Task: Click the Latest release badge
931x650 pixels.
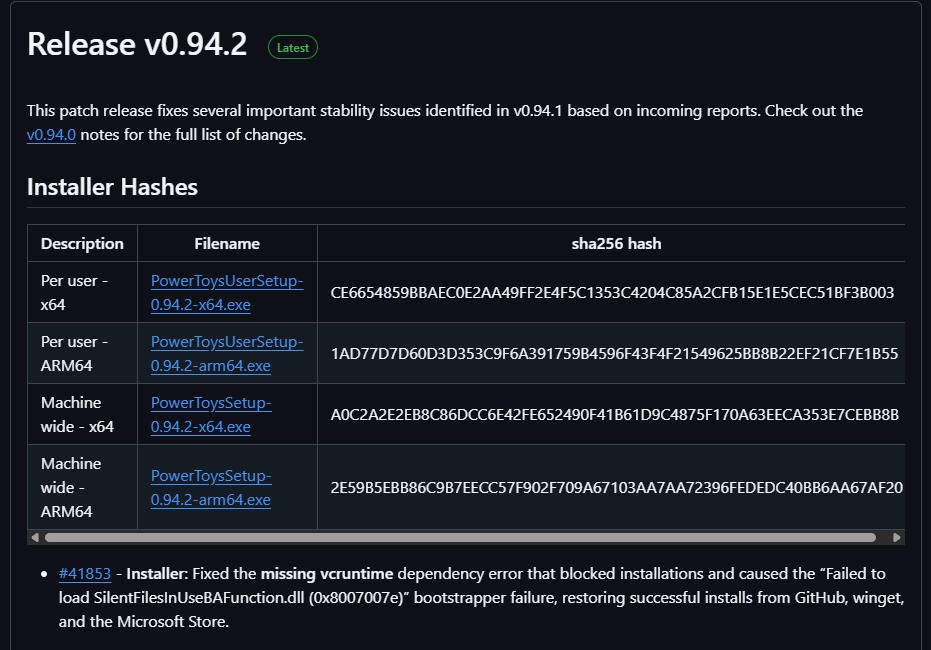Action: coord(292,47)
